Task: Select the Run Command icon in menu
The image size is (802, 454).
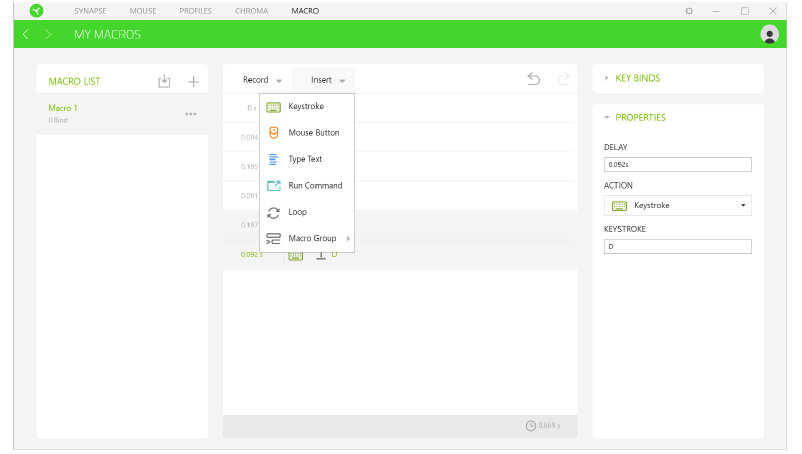Action: coord(274,186)
